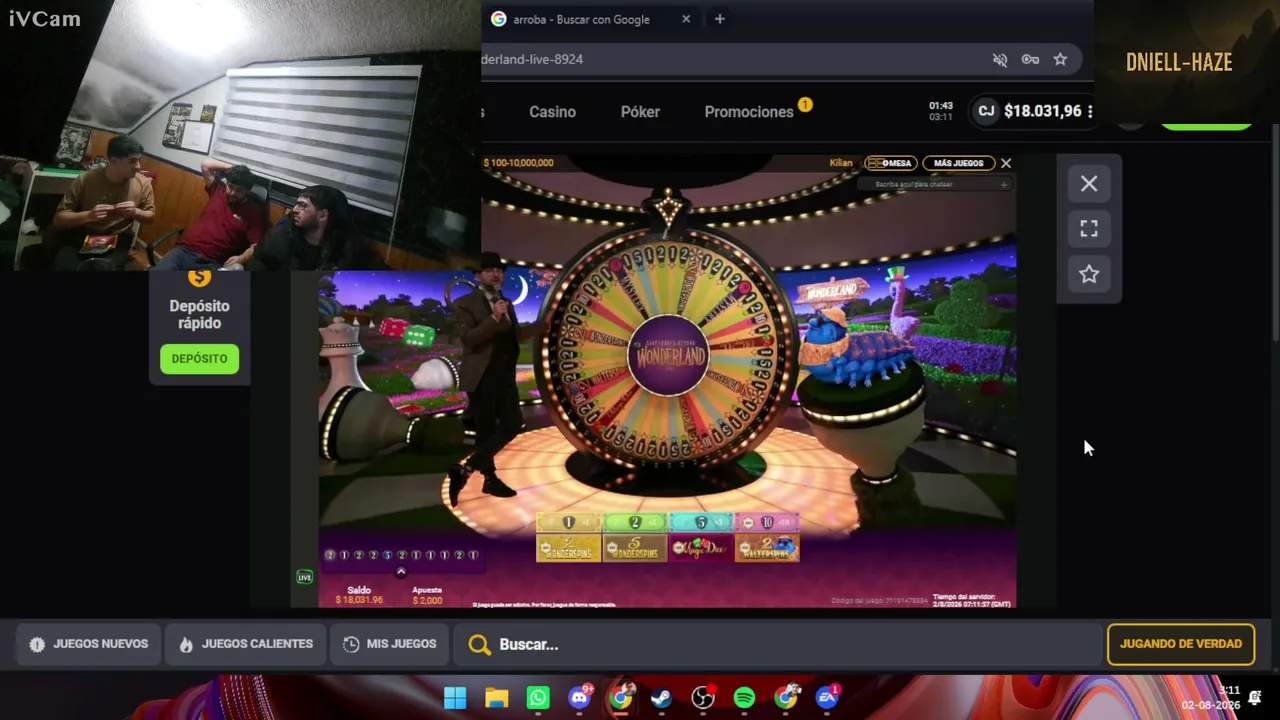Expand the recent results history chevron
The width and height of the screenshot is (1280, 720).
point(401,572)
